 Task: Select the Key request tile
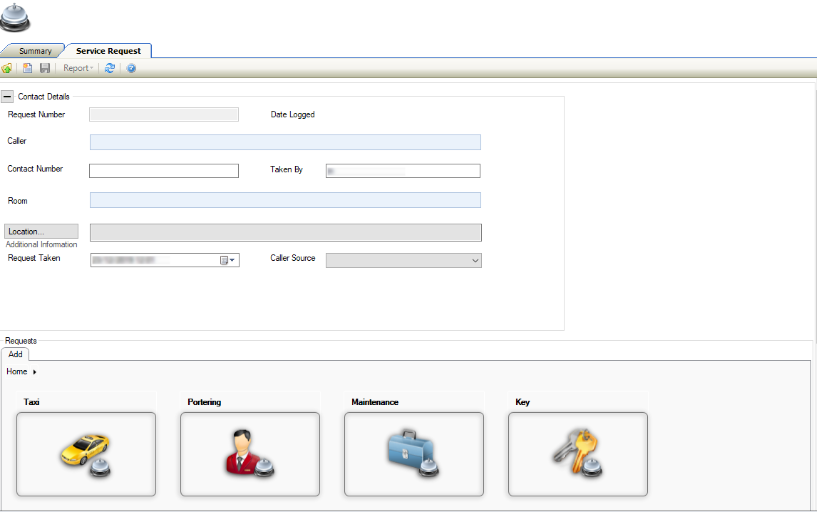(578, 453)
